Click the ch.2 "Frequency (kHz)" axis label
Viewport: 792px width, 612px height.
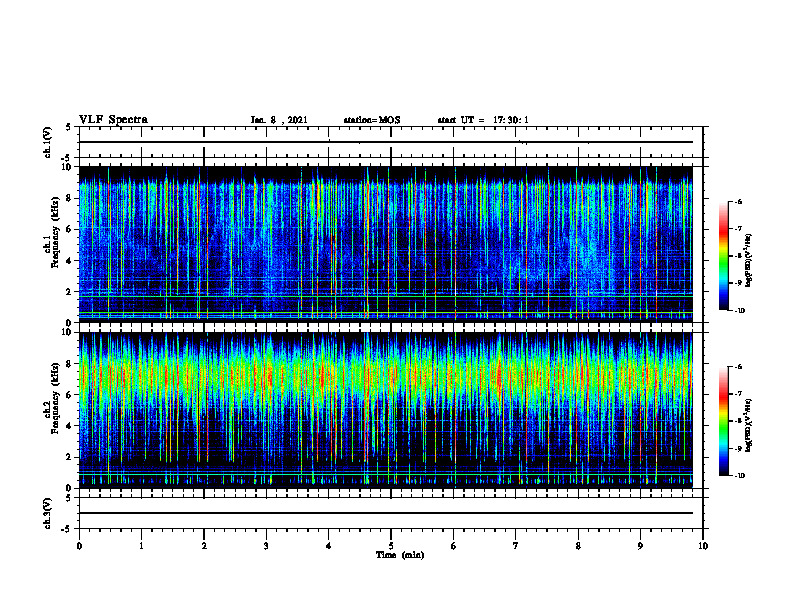tap(55, 398)
